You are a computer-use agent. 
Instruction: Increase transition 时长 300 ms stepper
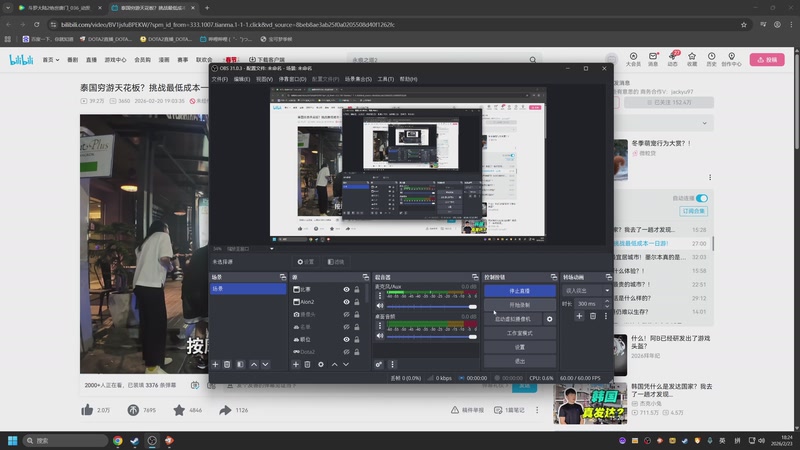(607, 301)
